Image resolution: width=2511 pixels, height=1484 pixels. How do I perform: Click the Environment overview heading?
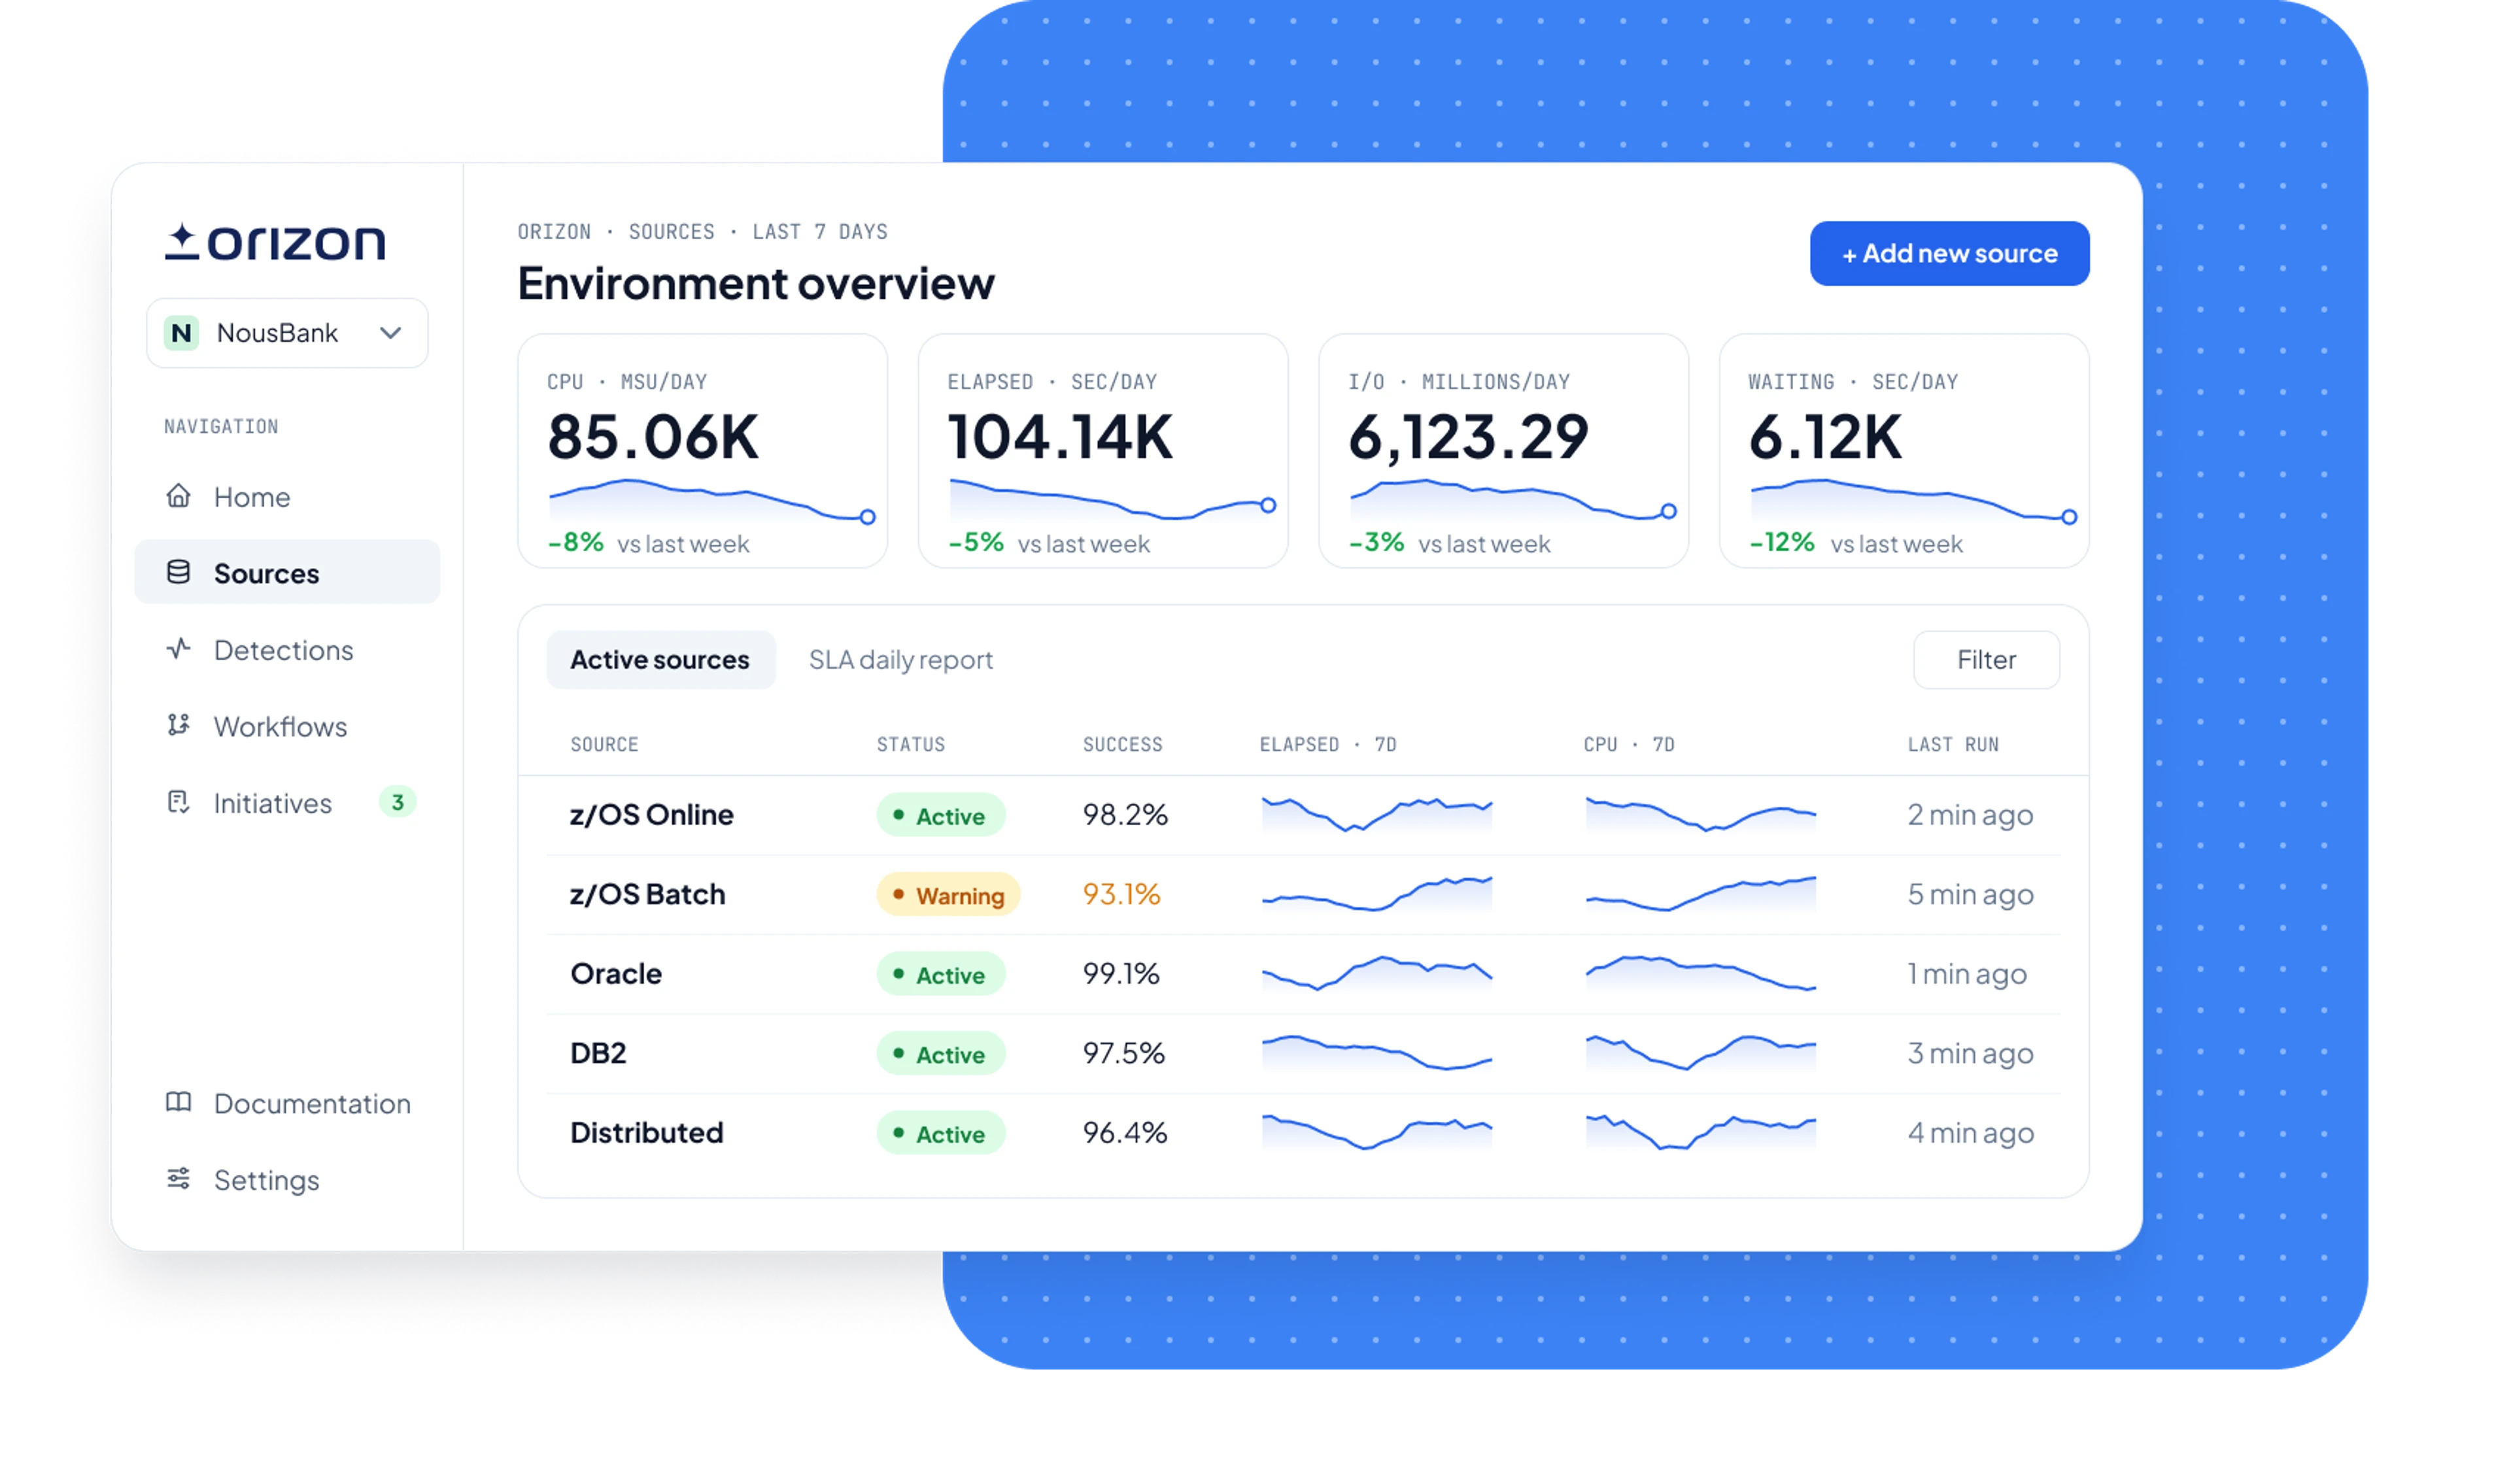[756, 284]
